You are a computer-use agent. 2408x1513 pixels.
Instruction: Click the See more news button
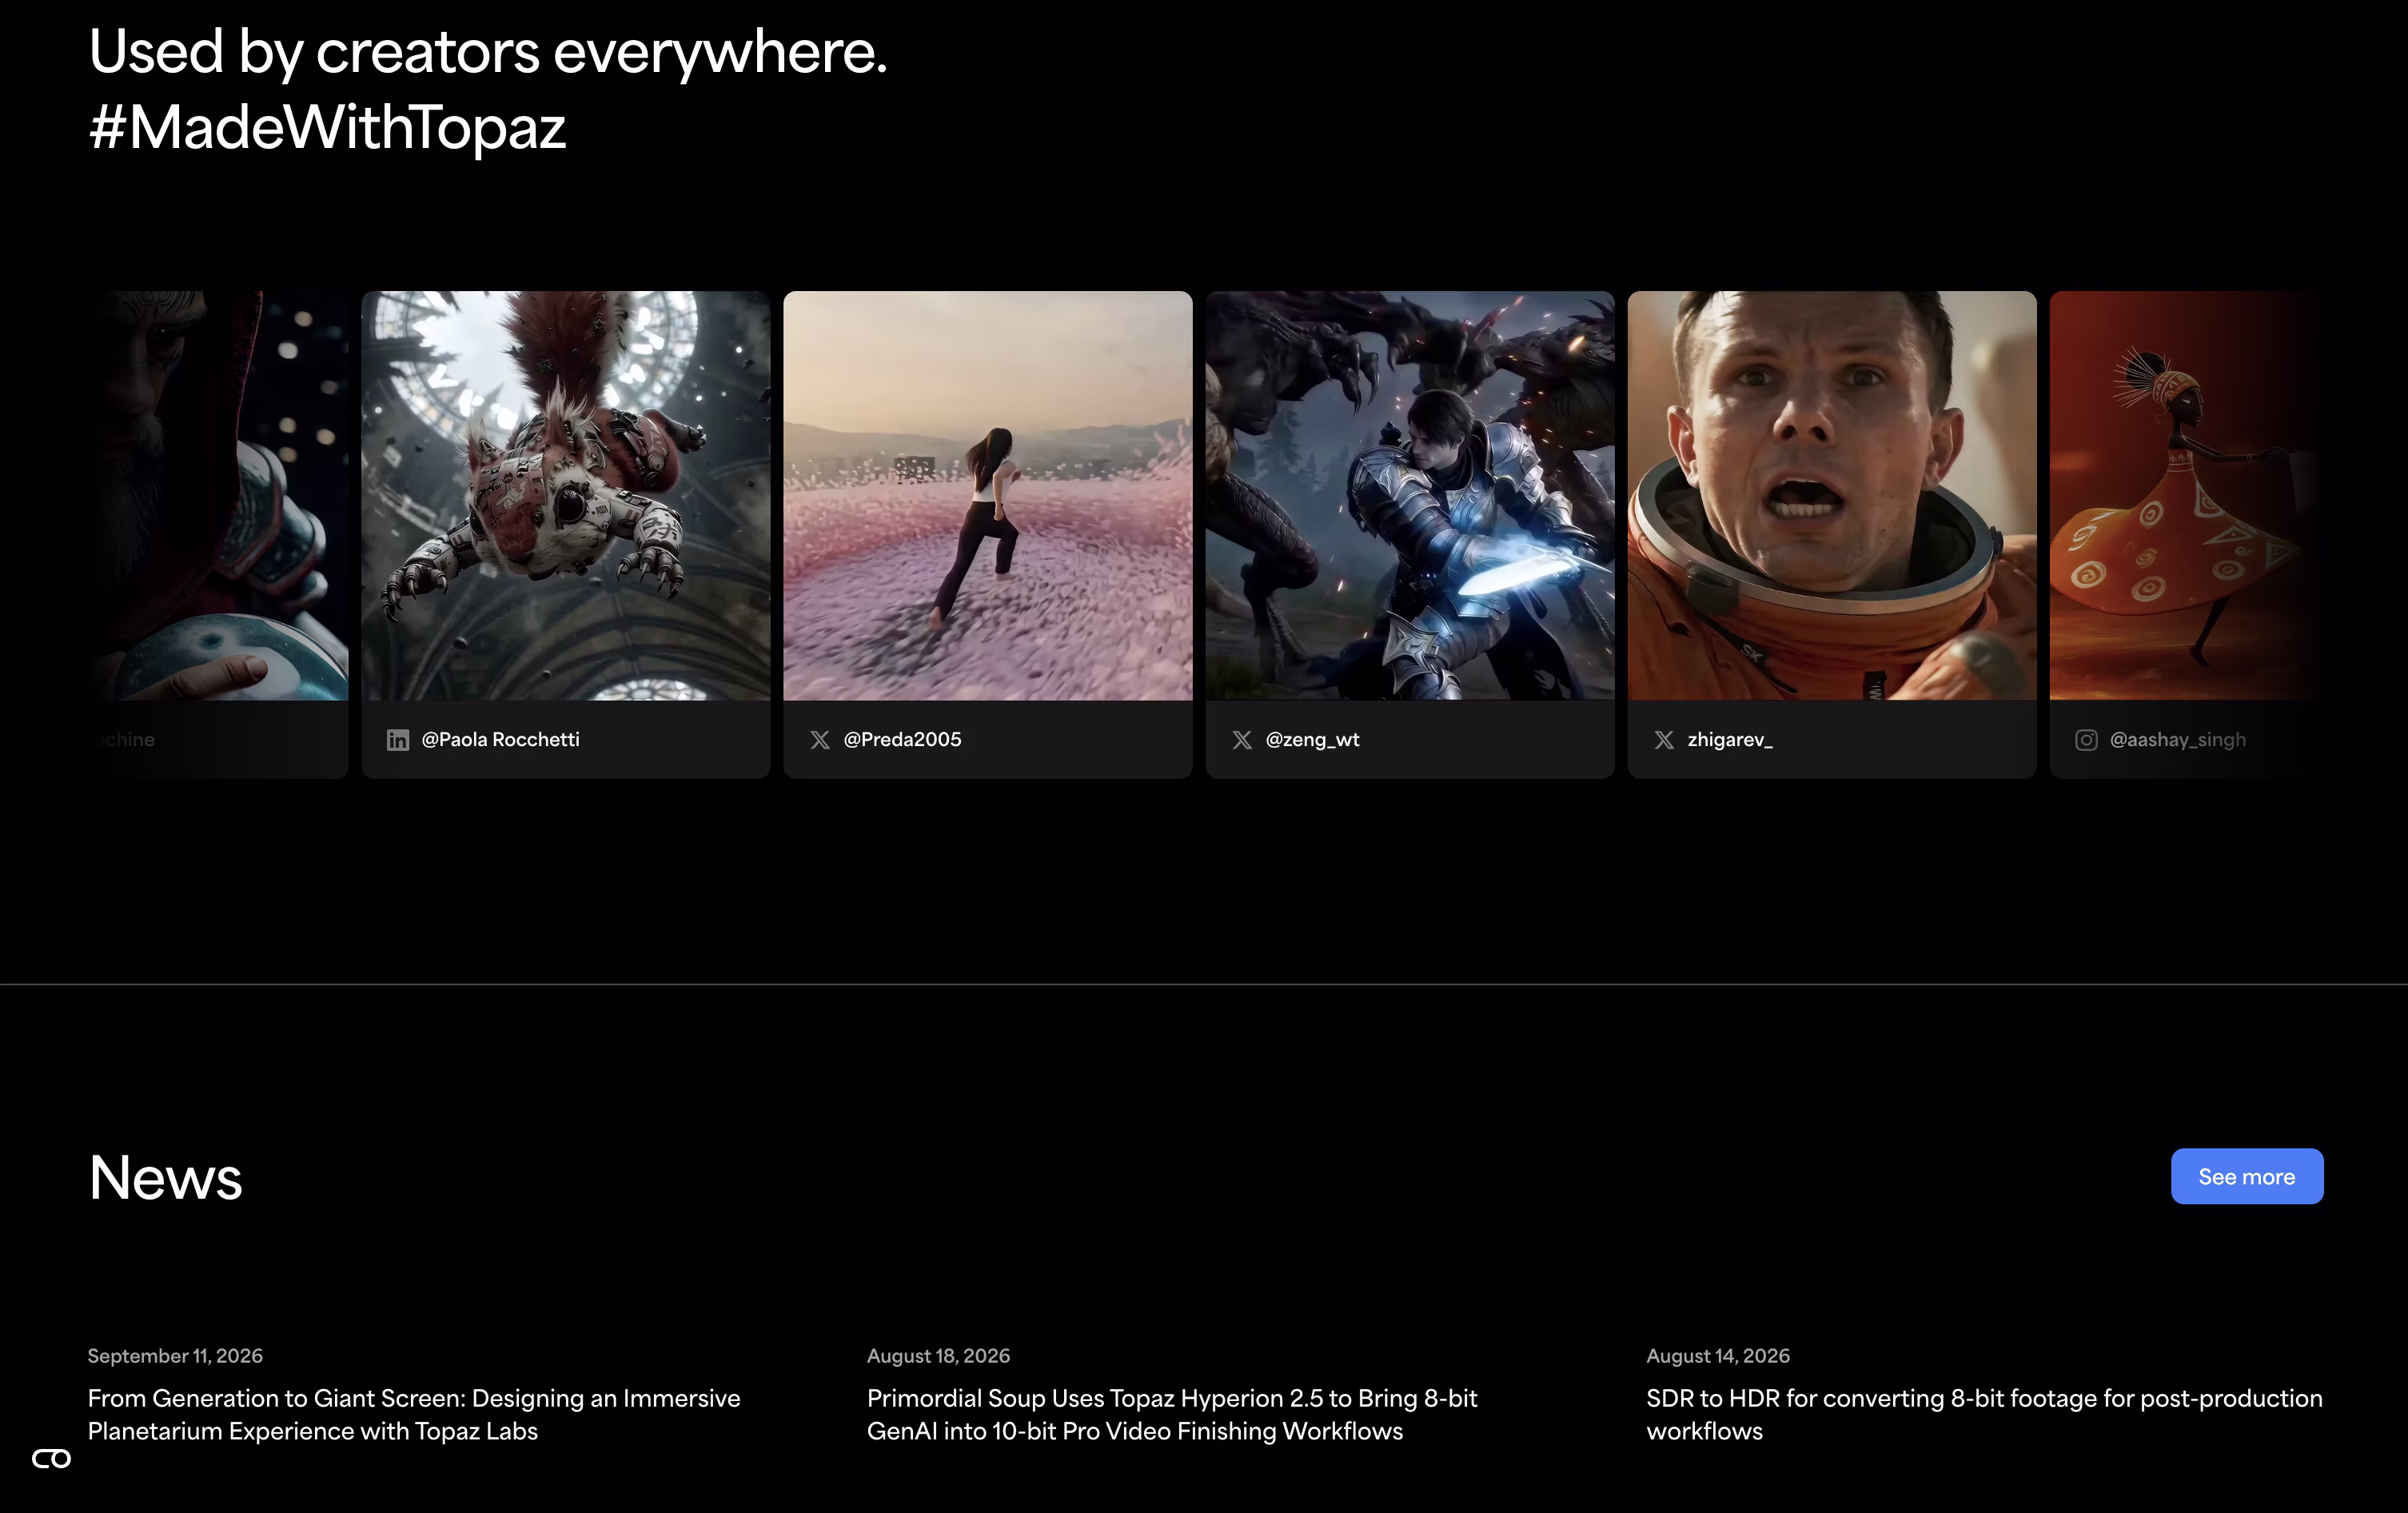2247,1177
